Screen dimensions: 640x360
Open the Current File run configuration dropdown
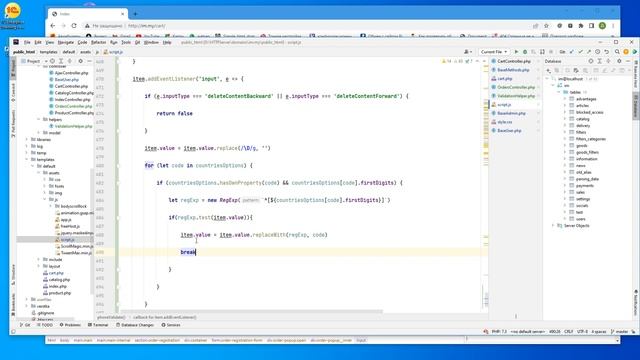pos(493,52)
